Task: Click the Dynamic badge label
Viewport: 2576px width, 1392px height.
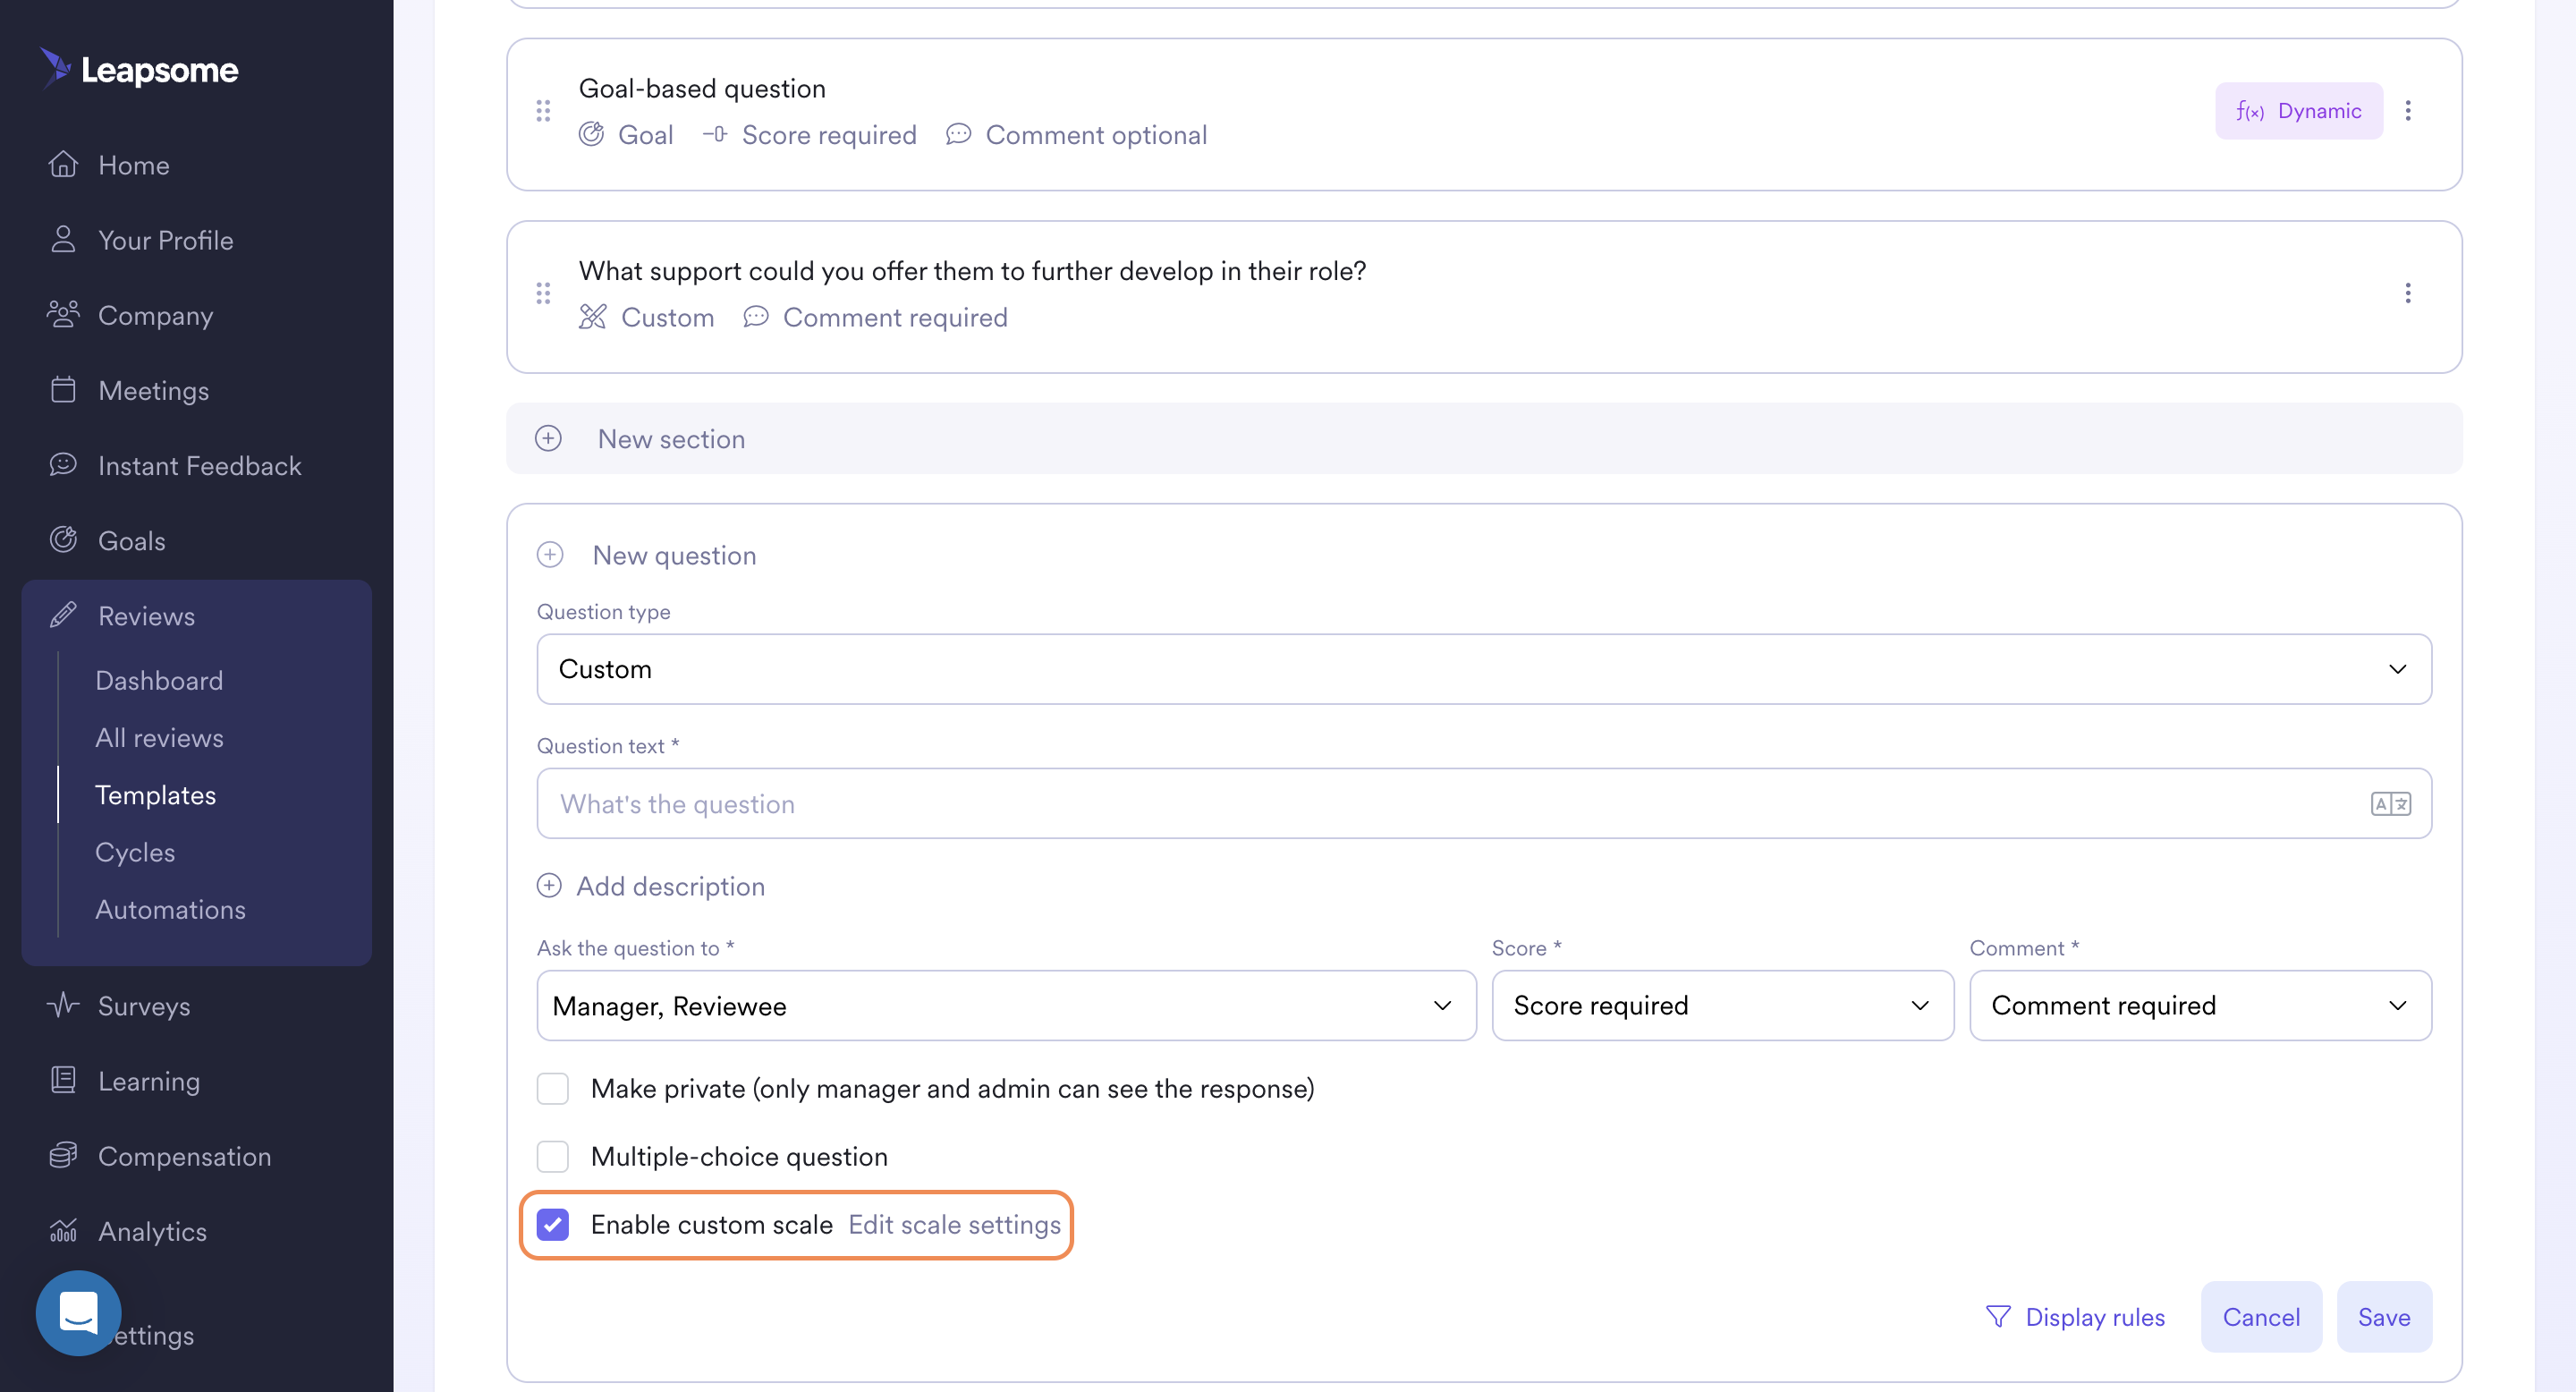Action: tap(2319, 111)
